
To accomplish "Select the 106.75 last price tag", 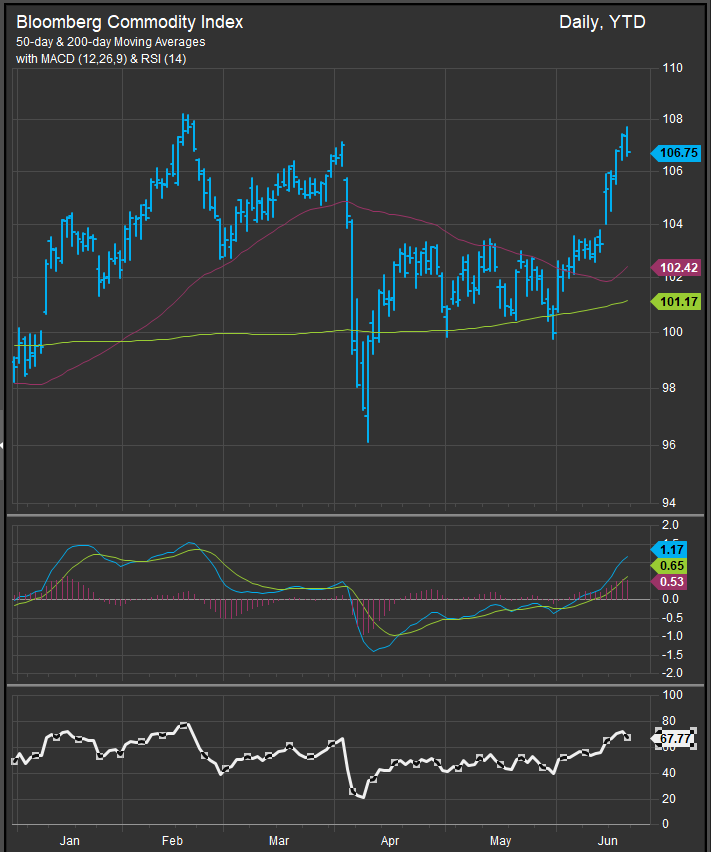I will coord(676,153).
